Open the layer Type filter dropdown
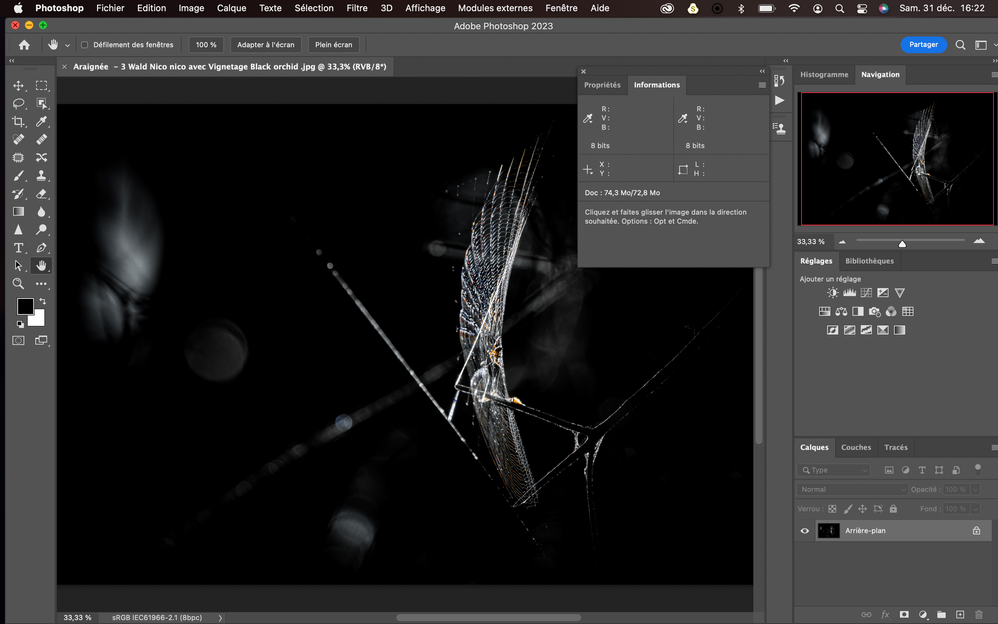Screen dimensions: 998x624 tap(835, 470)
